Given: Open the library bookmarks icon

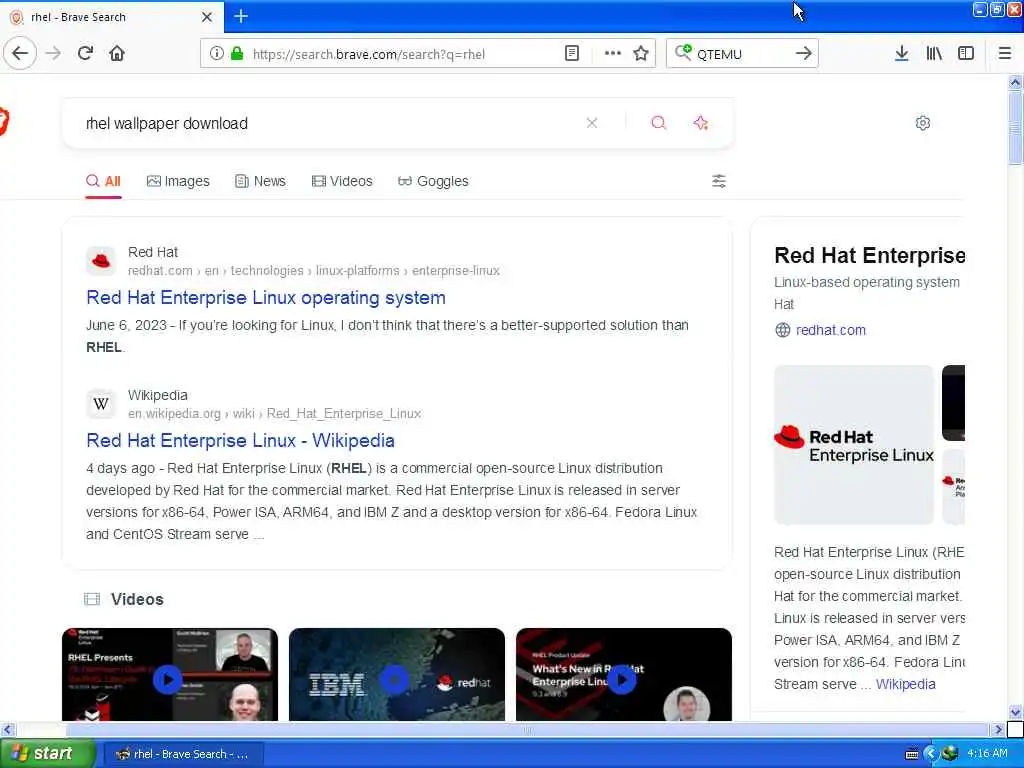Looking at the screenshot, I should 934,54.
